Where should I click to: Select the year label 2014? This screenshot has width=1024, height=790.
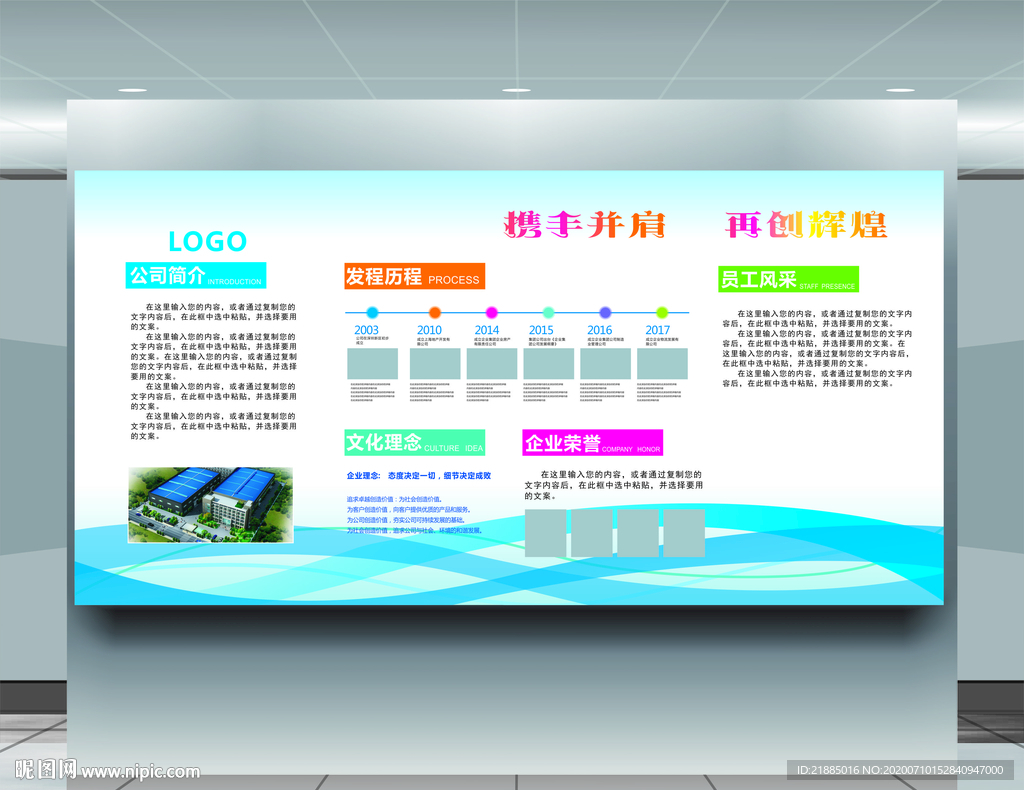[x=487, y=330]
